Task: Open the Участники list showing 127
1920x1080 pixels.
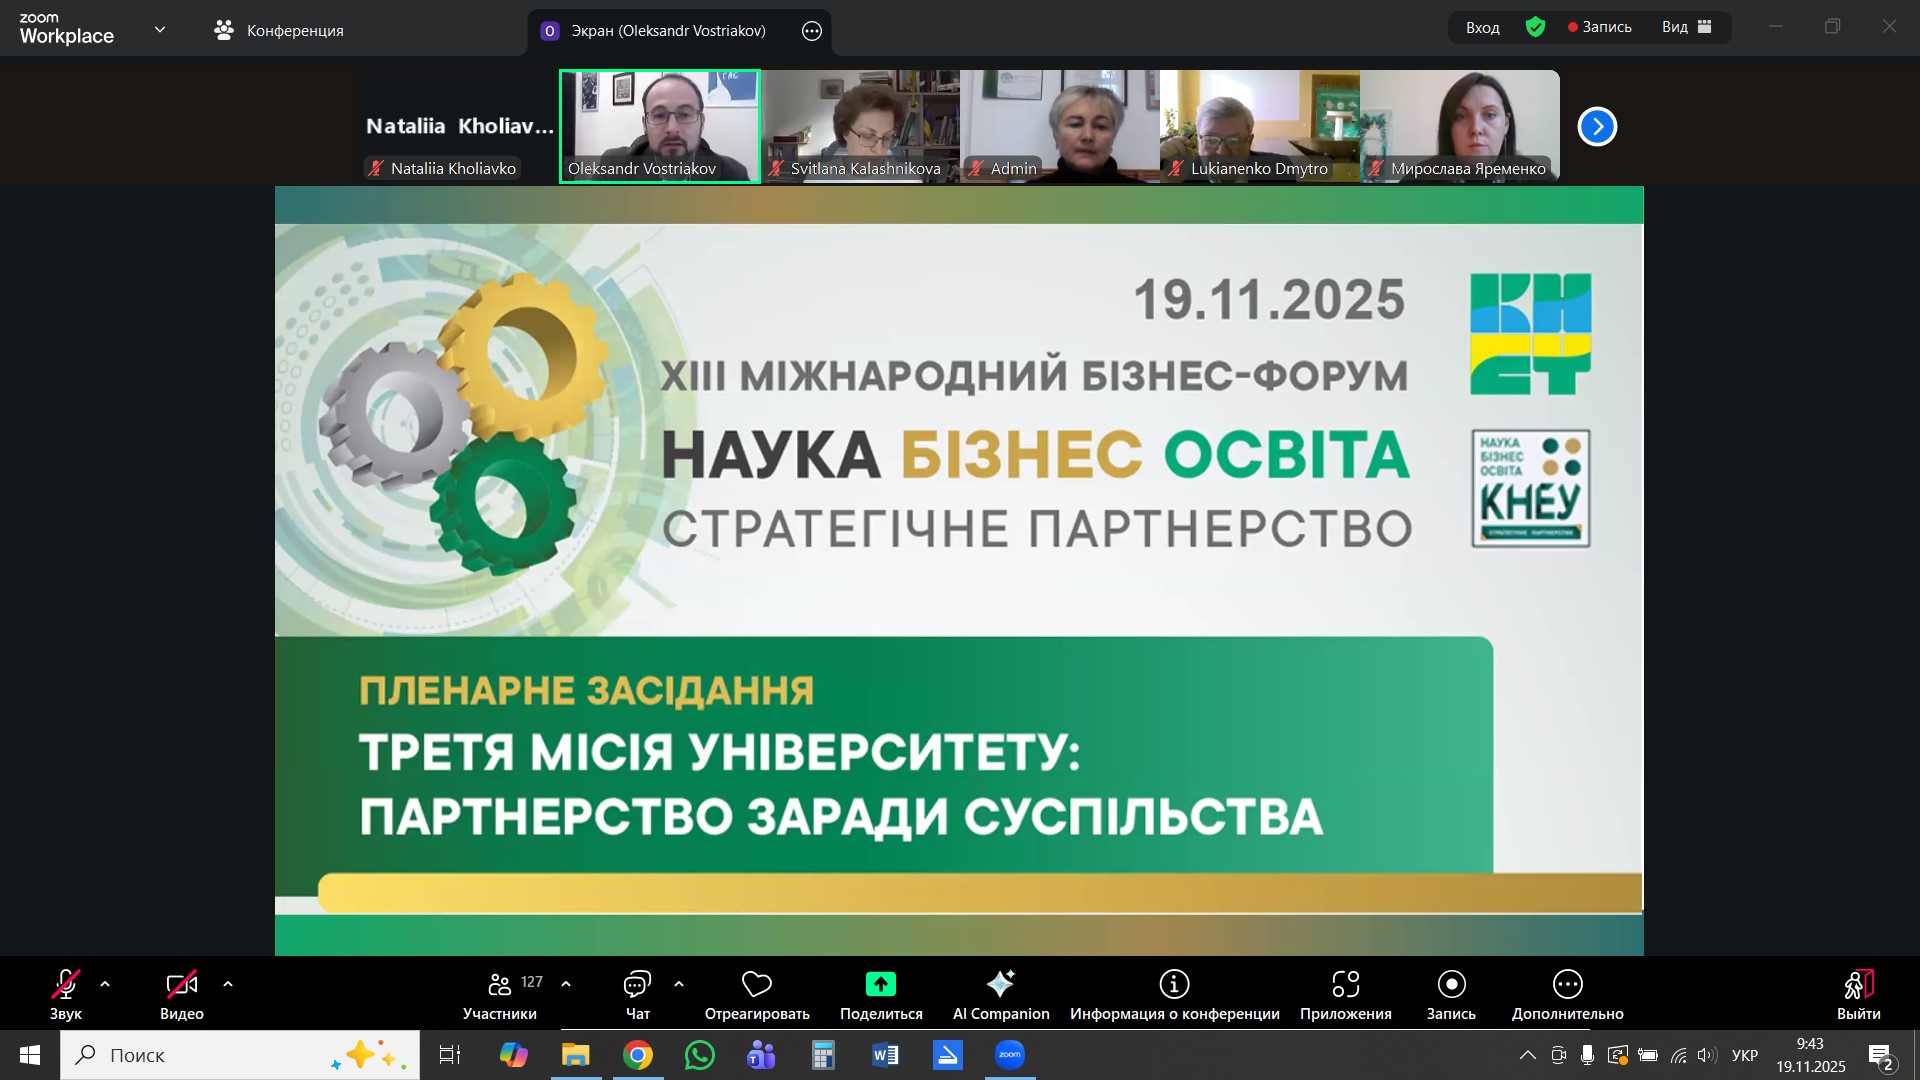Action: tap(500, 993)
